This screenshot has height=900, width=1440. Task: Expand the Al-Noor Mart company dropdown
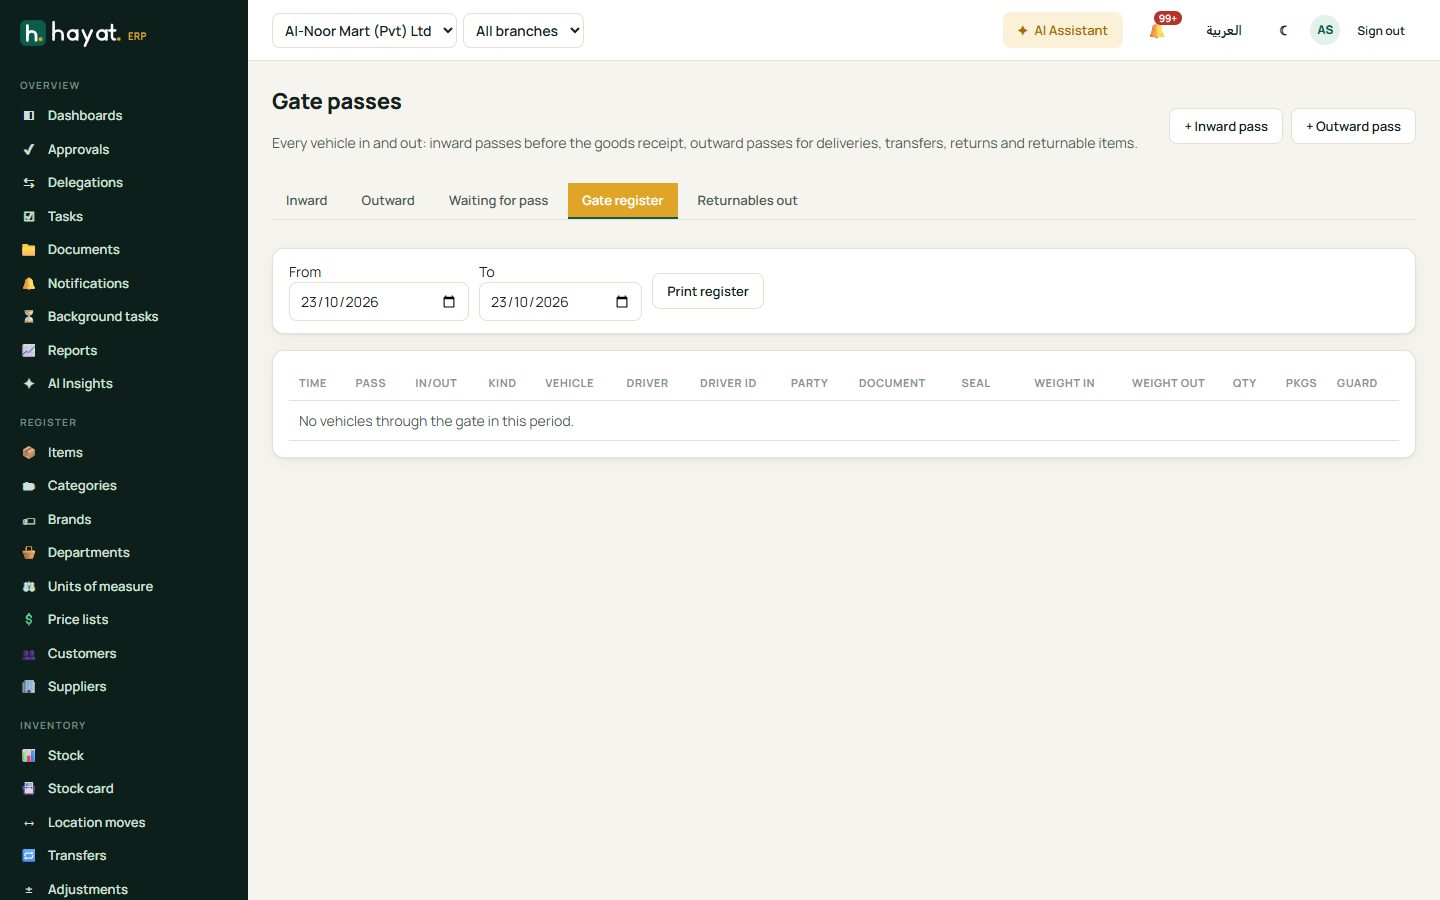pyautogui.click(x=364, y=31)
